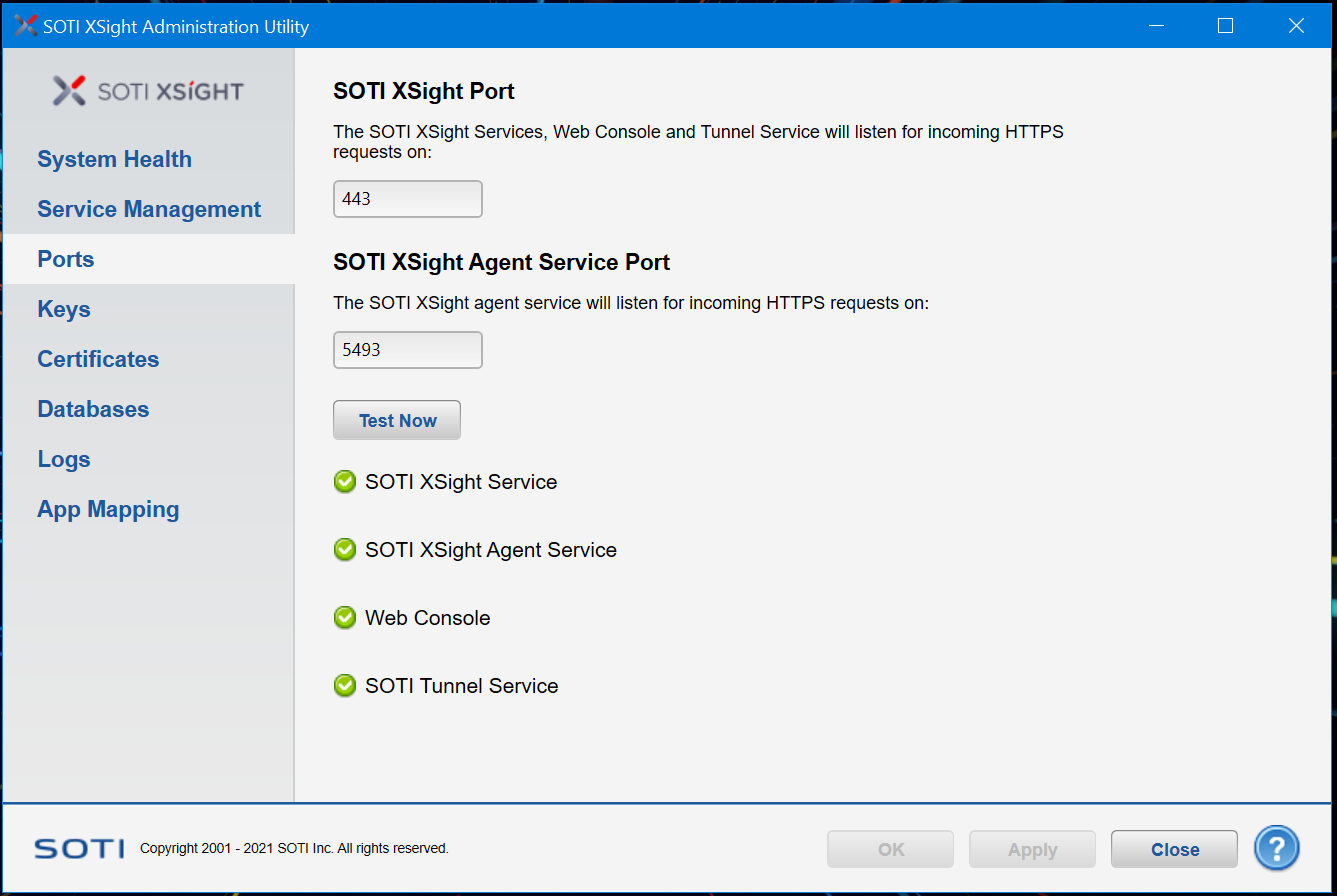This screenshot has width=1337, height=896.
Task: Click the copyright notice text
Action: (x=294, y=848)
